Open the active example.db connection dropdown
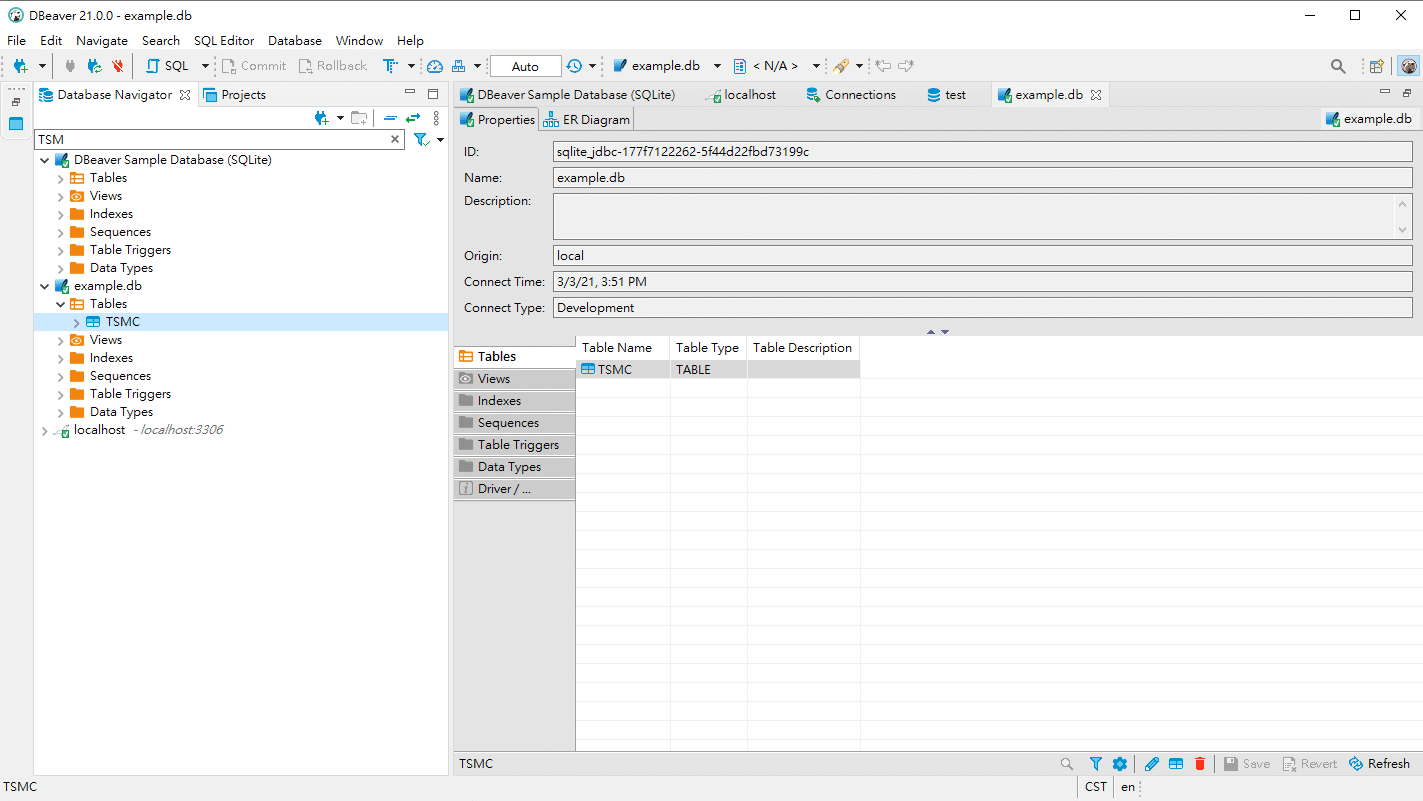 click(x=666, y=66)
